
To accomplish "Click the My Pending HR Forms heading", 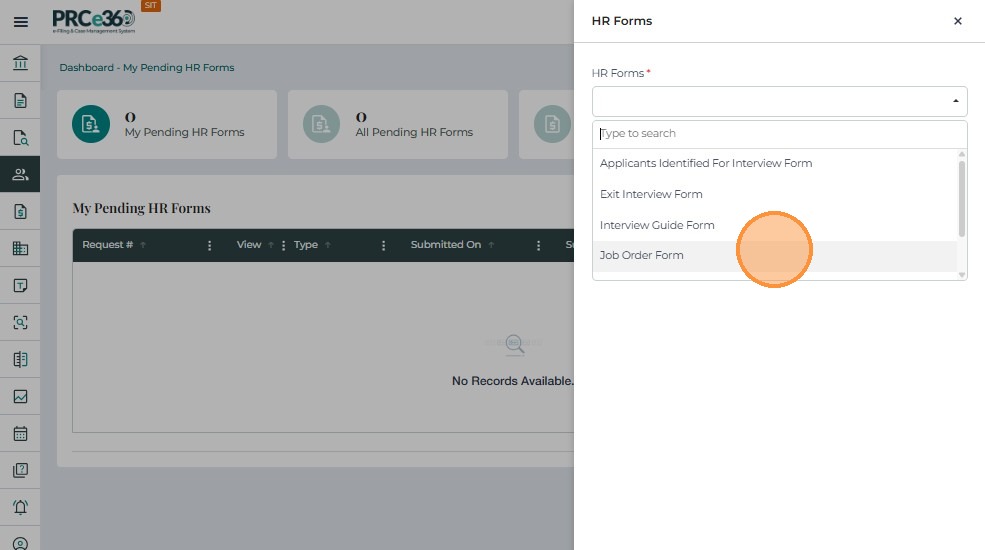I will tap(141, 208).
